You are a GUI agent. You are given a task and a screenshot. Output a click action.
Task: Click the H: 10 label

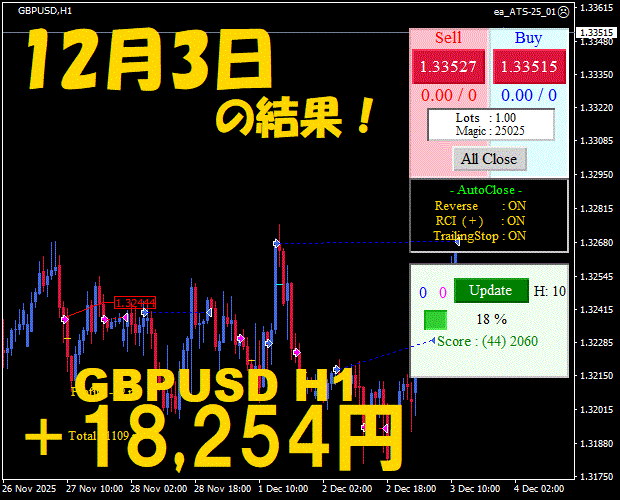[x=550, y=291]
